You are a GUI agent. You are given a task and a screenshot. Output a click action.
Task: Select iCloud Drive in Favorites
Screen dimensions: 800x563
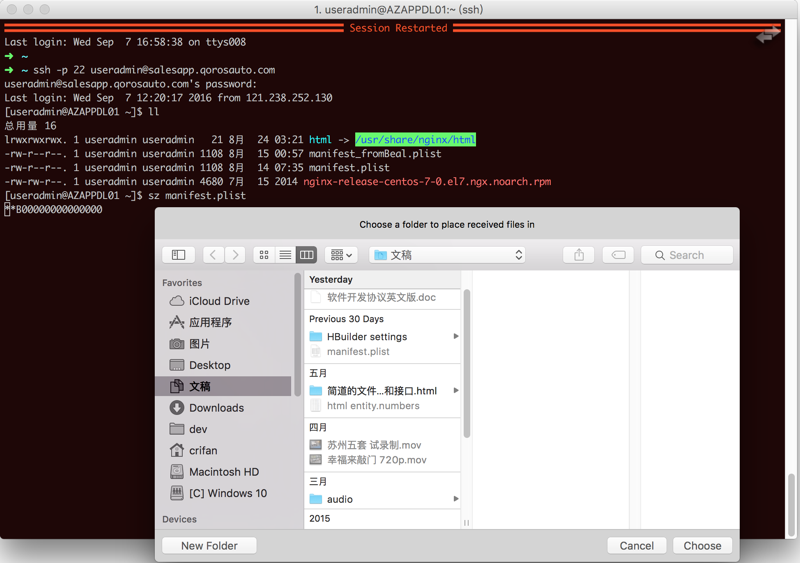[224, 301]
